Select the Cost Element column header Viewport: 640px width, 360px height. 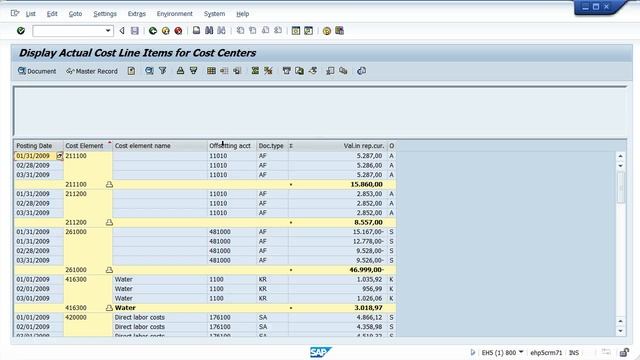coord(88,146)
